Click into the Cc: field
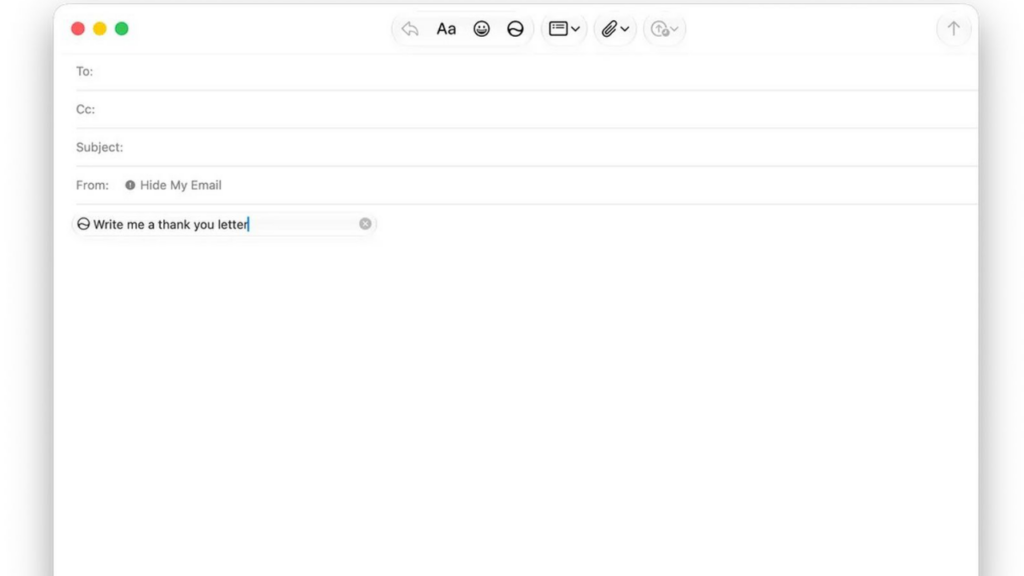1024x576 pixels. pyautogui.click(x=536, y=109)
